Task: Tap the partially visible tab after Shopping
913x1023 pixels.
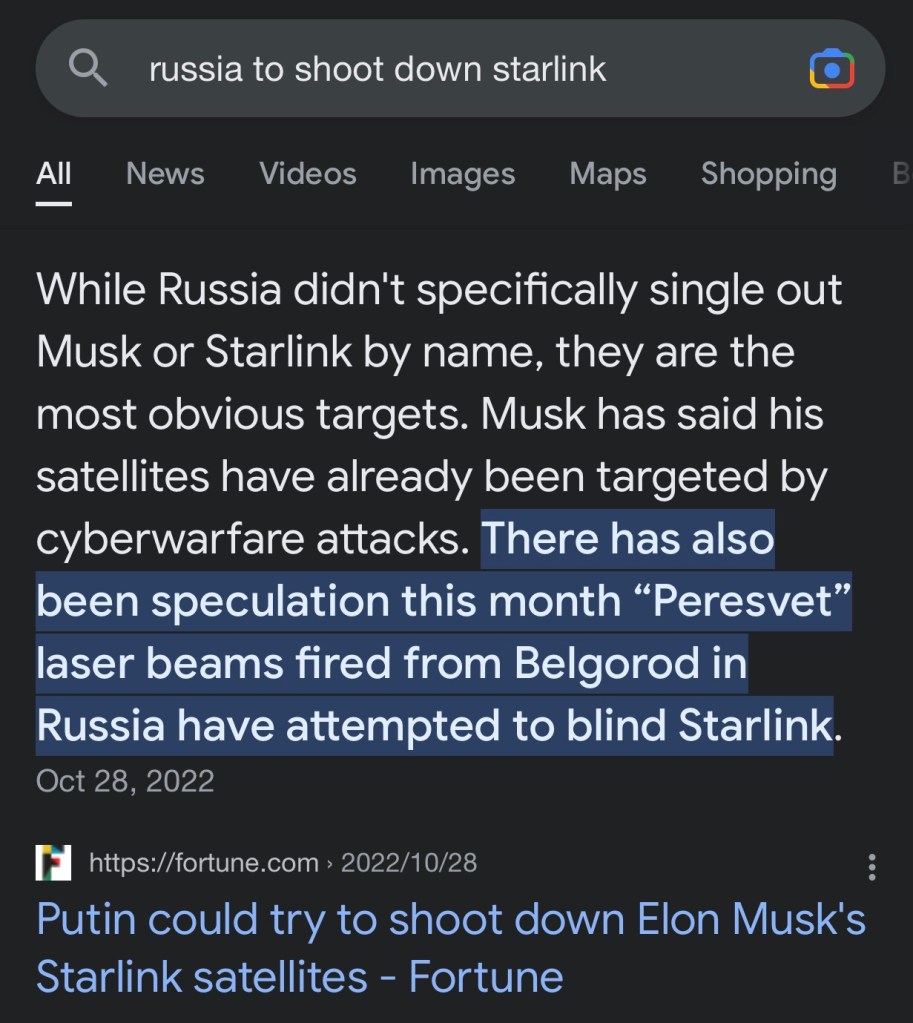Action: coord(901,174)
